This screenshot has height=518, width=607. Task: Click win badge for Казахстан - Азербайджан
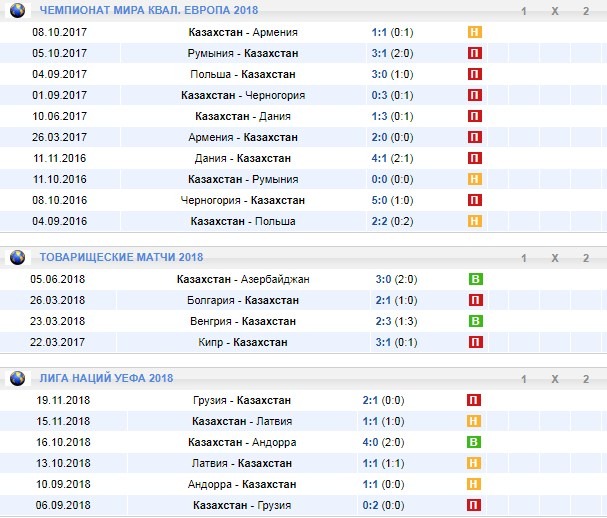[476, 279]
